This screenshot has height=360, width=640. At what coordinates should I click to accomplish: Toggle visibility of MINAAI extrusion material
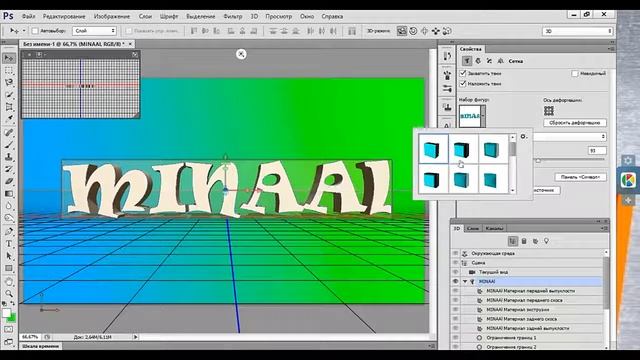pos(455,310)
